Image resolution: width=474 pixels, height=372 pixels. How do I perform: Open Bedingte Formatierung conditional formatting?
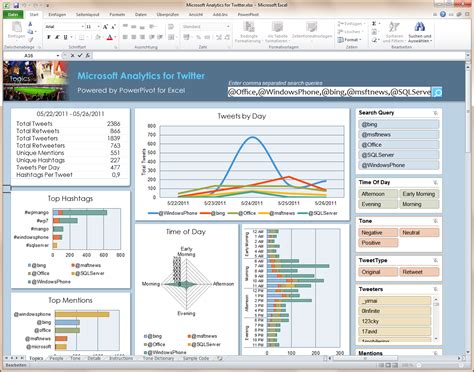pyautogui.click(x=248, y=32)
